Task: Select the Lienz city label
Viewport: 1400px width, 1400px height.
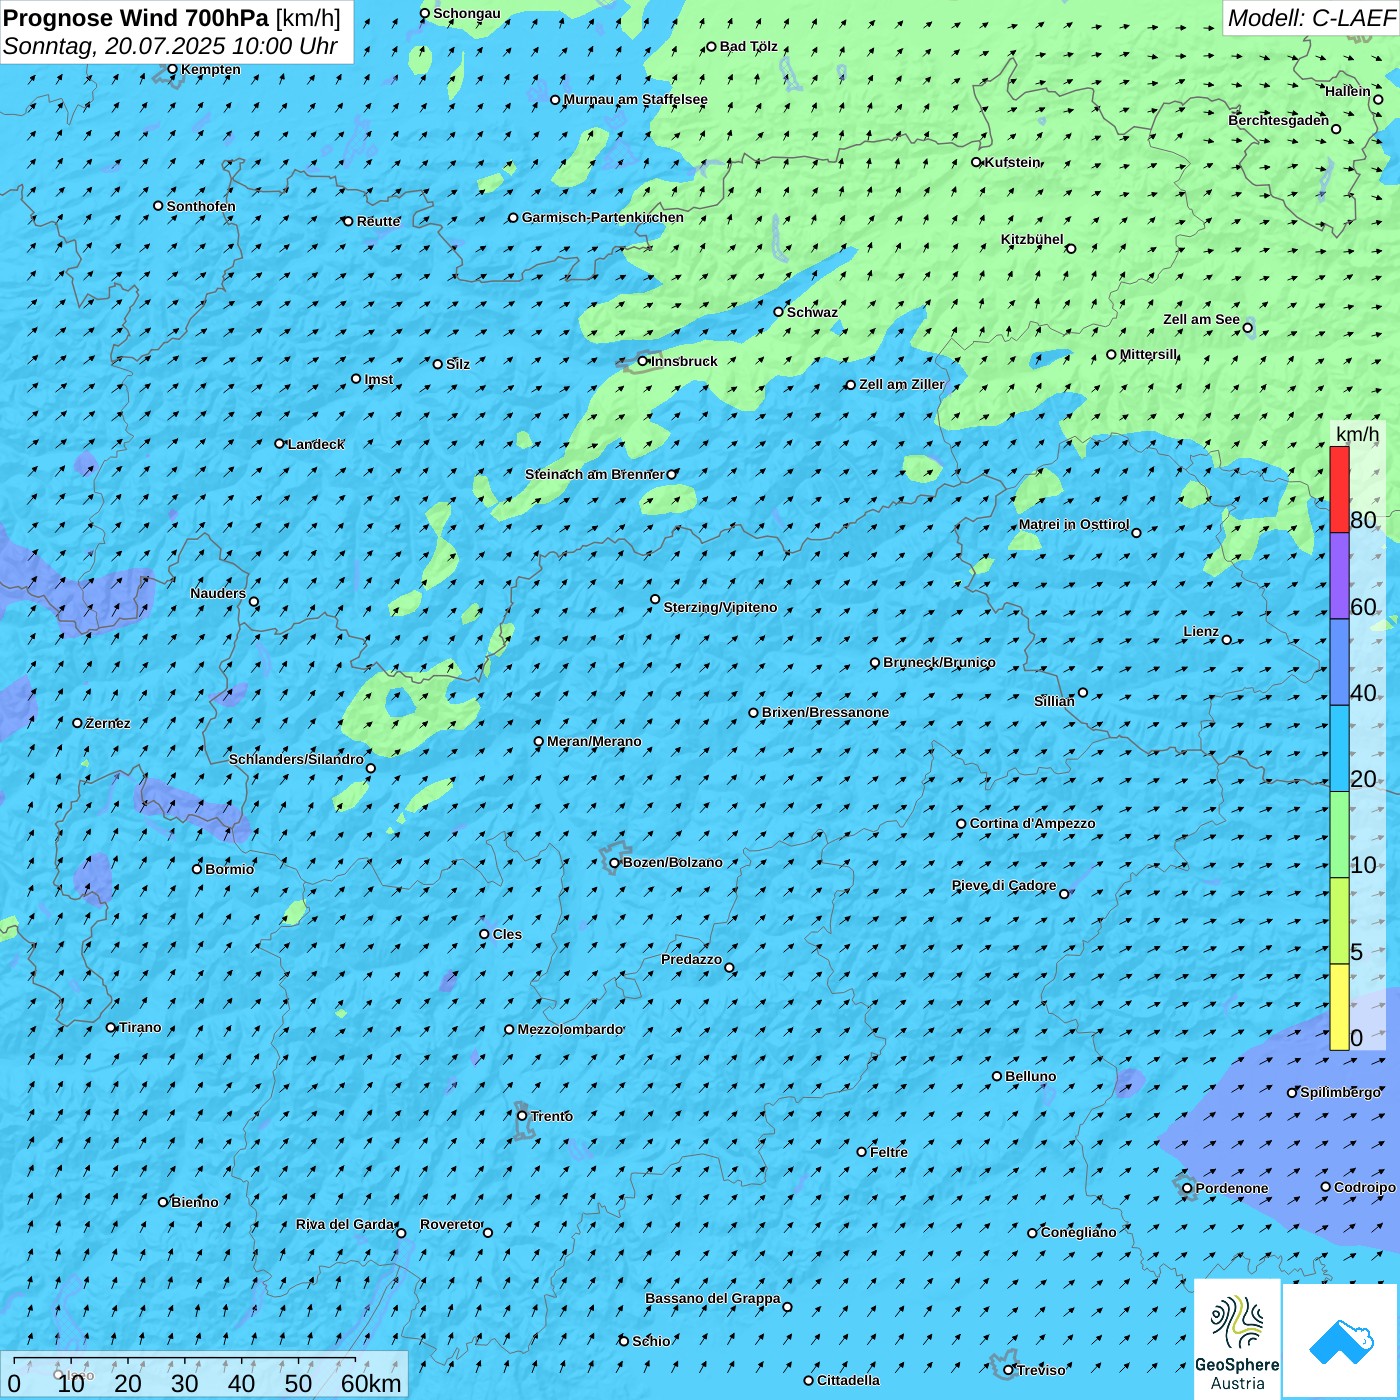Action: point(1201,631)
